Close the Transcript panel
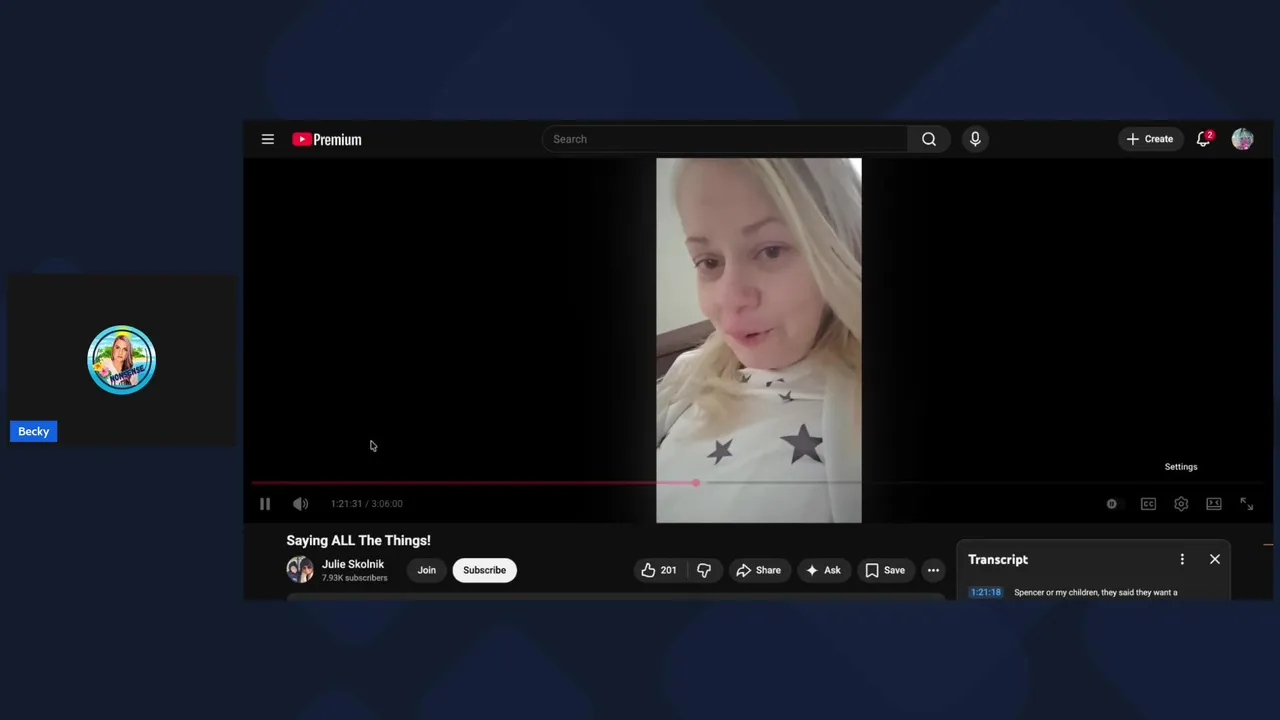This screenshot has height=720, width=1280. [1215, 559]
